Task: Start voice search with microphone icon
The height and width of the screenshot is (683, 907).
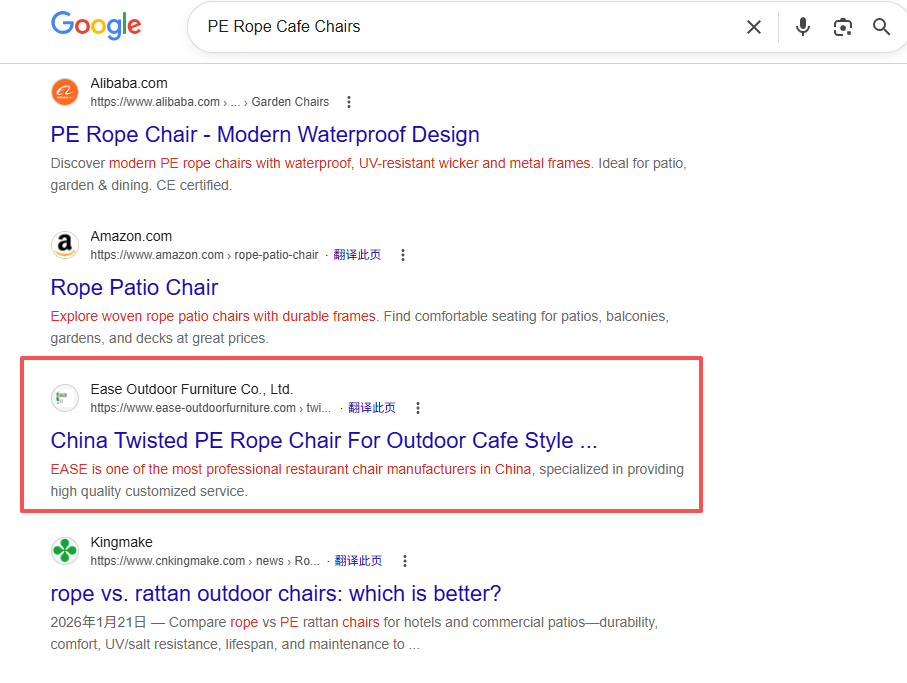Action: 803,27
